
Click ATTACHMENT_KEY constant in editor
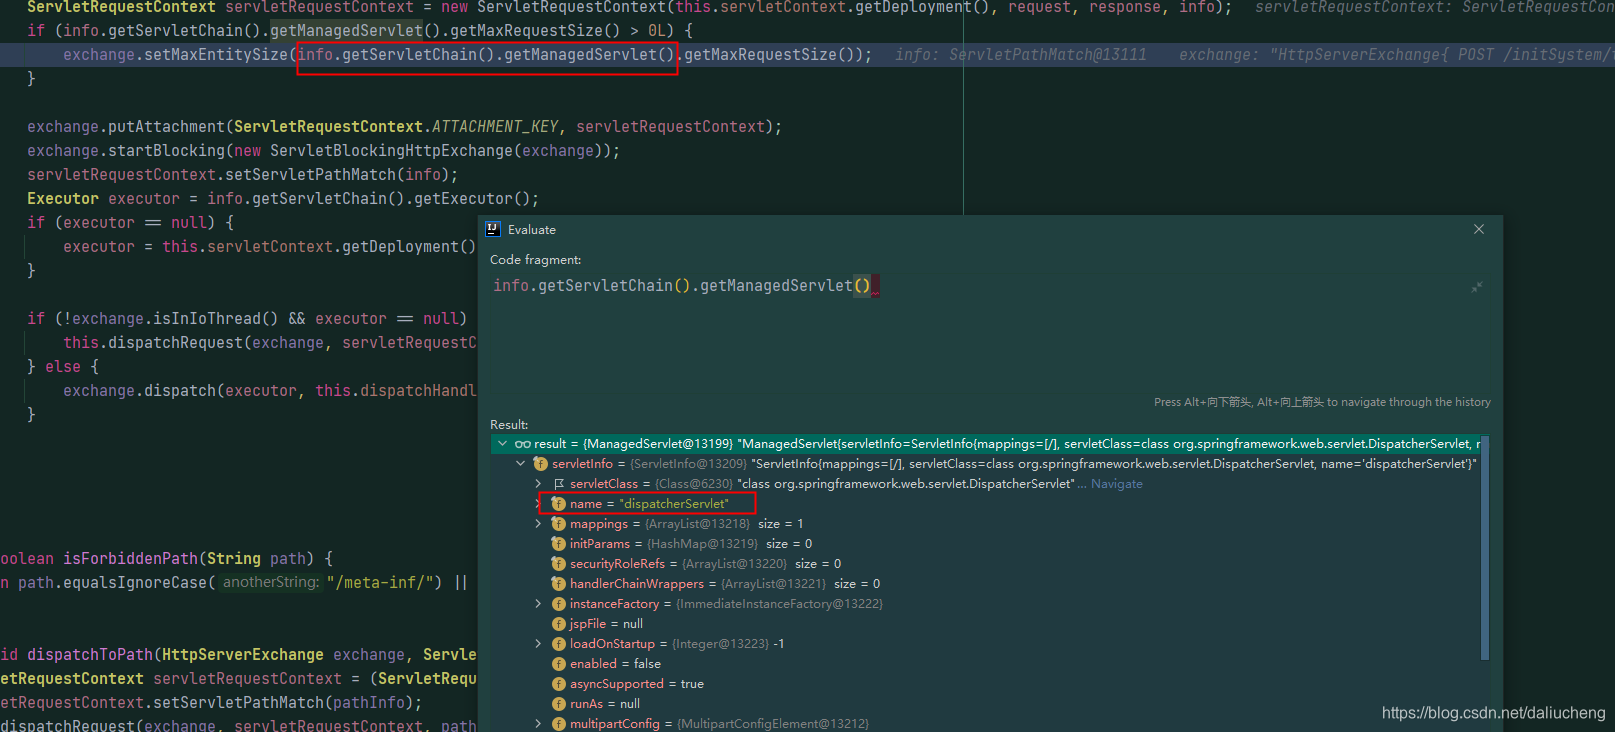495,126
